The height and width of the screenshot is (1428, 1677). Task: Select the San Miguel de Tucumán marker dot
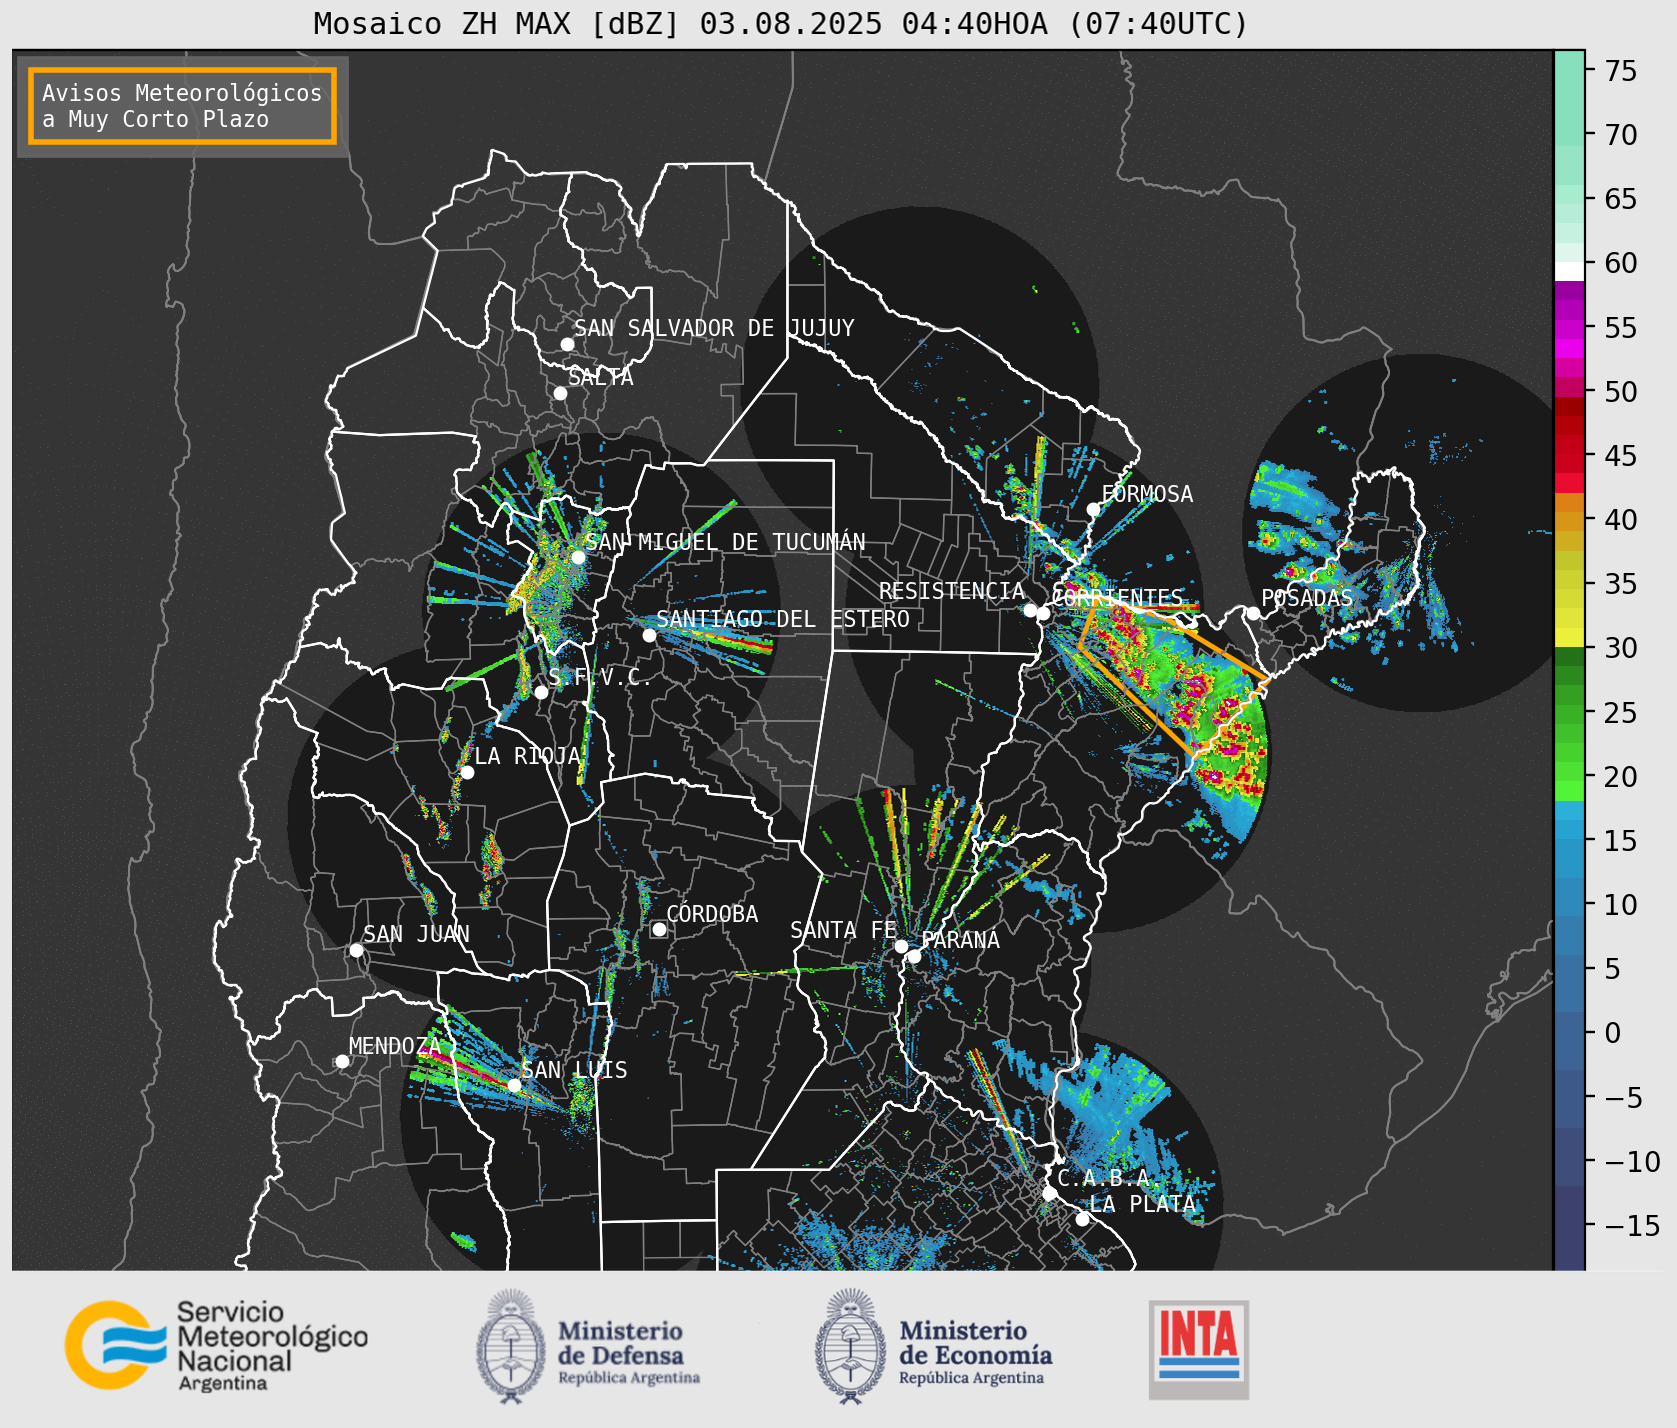pos(578,557)
